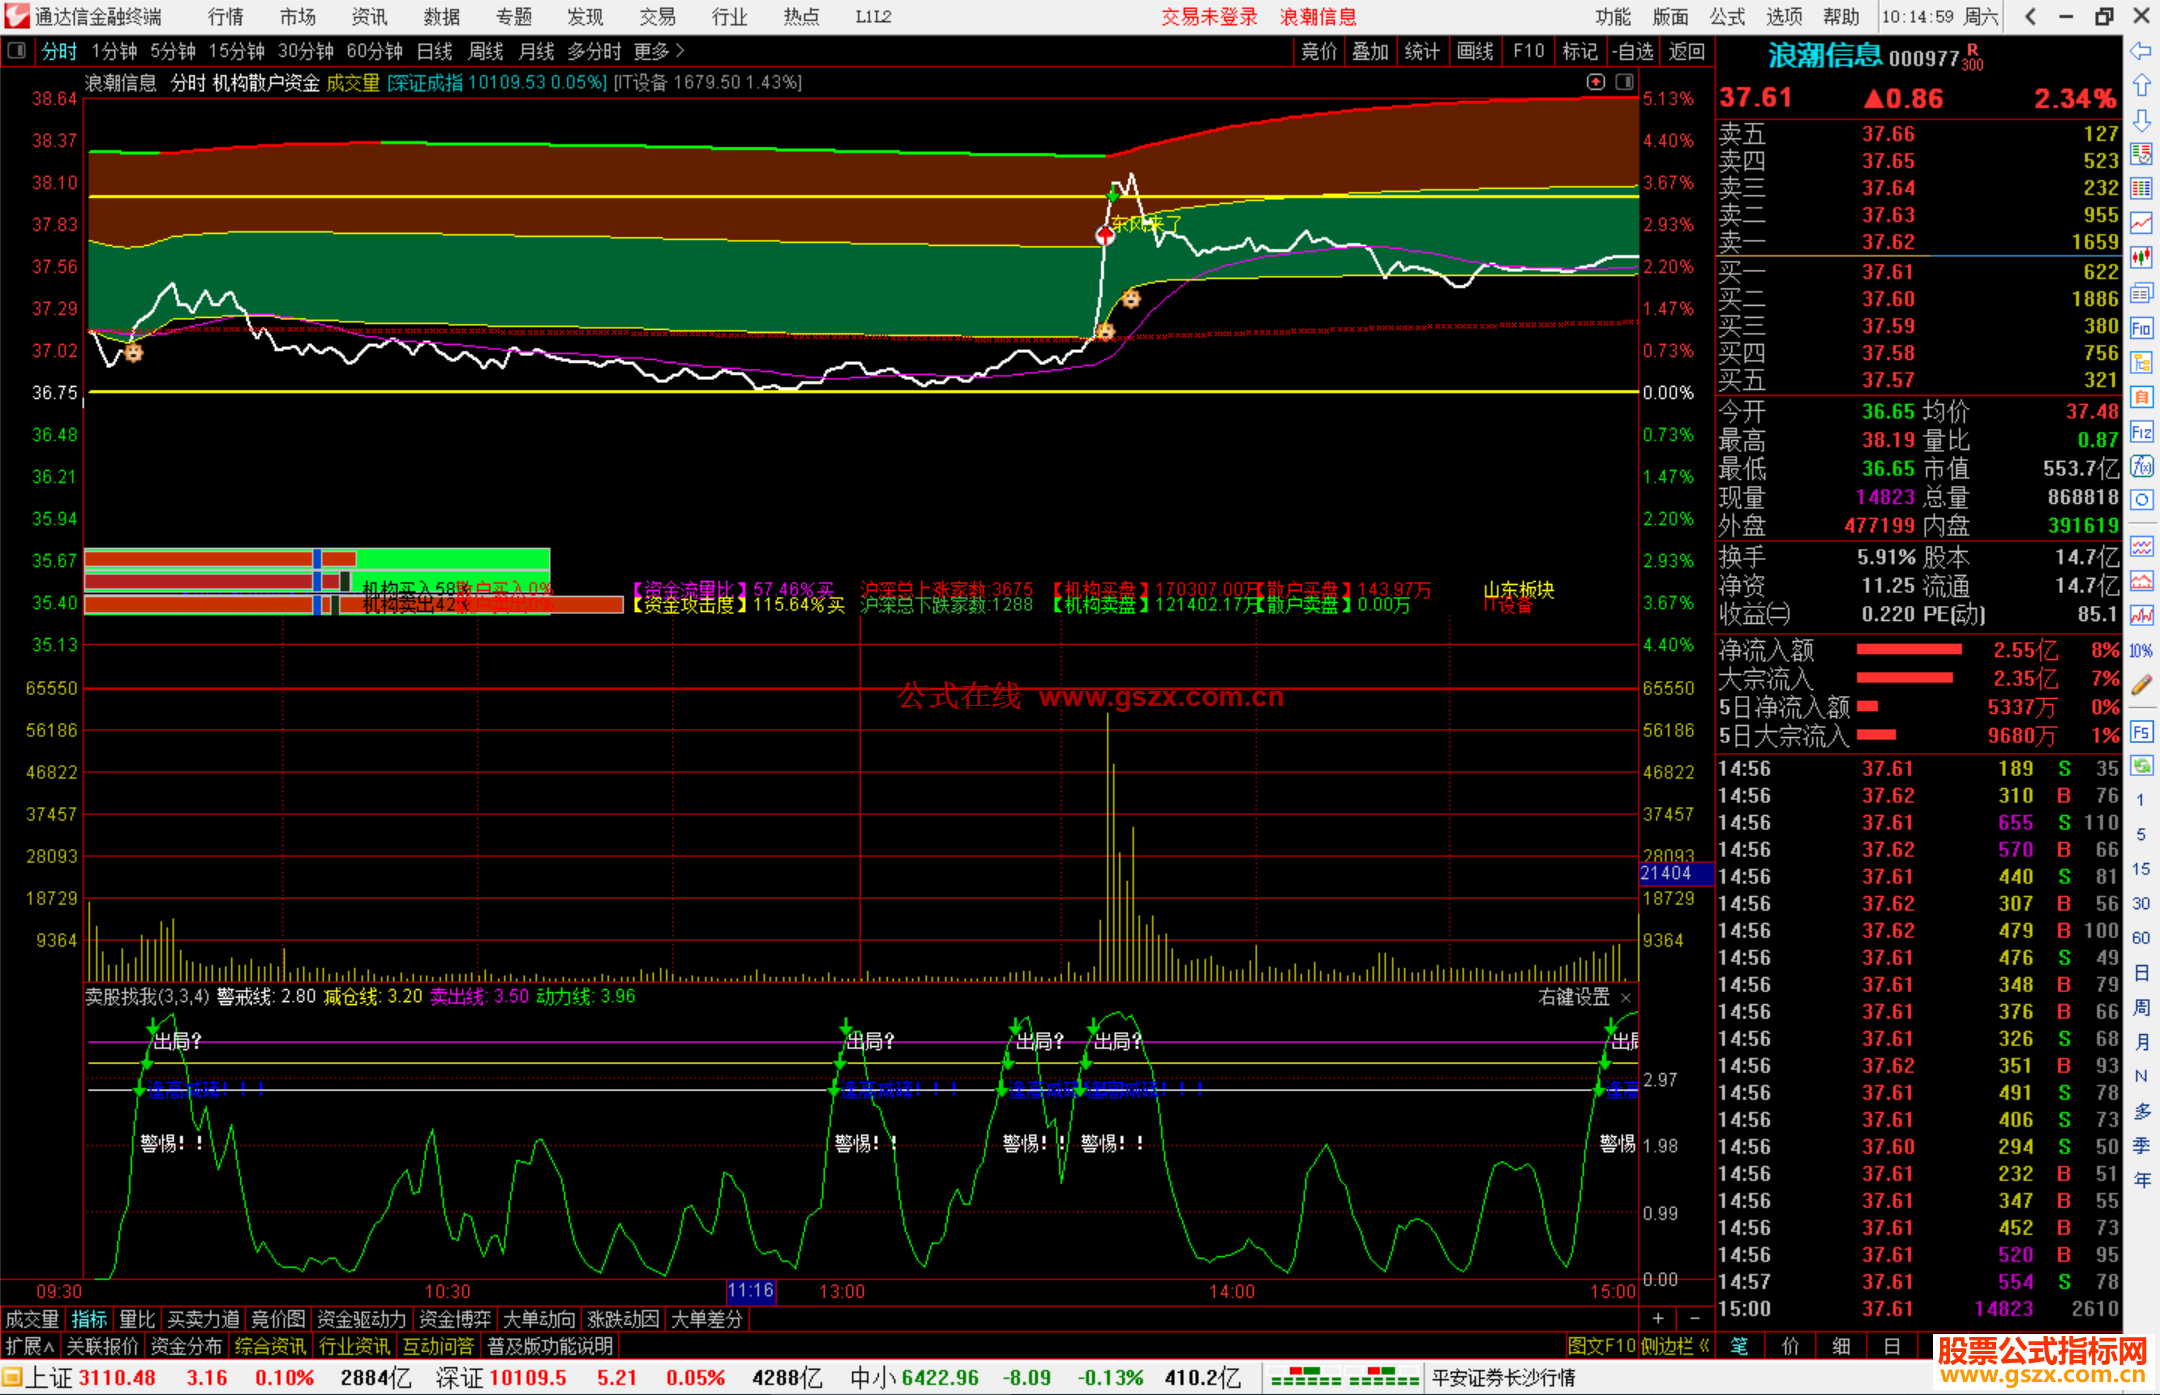
Task: Open the K-line candlestick chart icon
Action: click(x=2141, y=257)
